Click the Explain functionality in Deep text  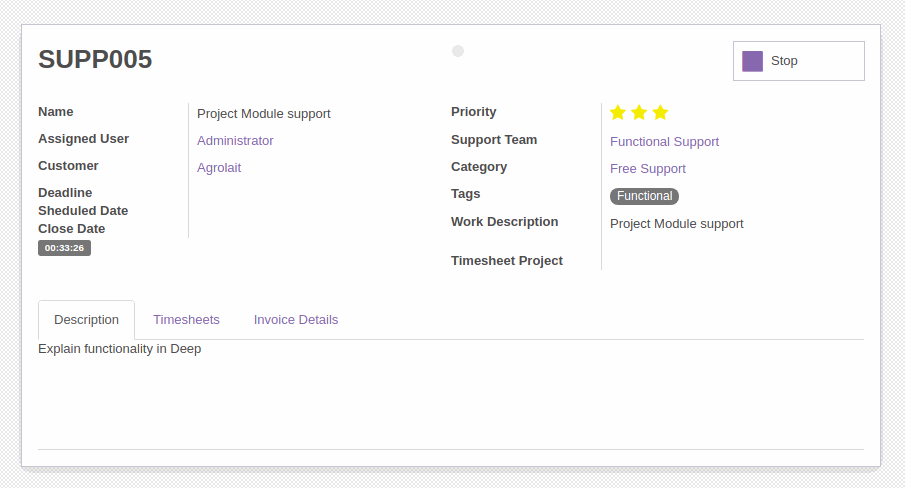point(119,349)
